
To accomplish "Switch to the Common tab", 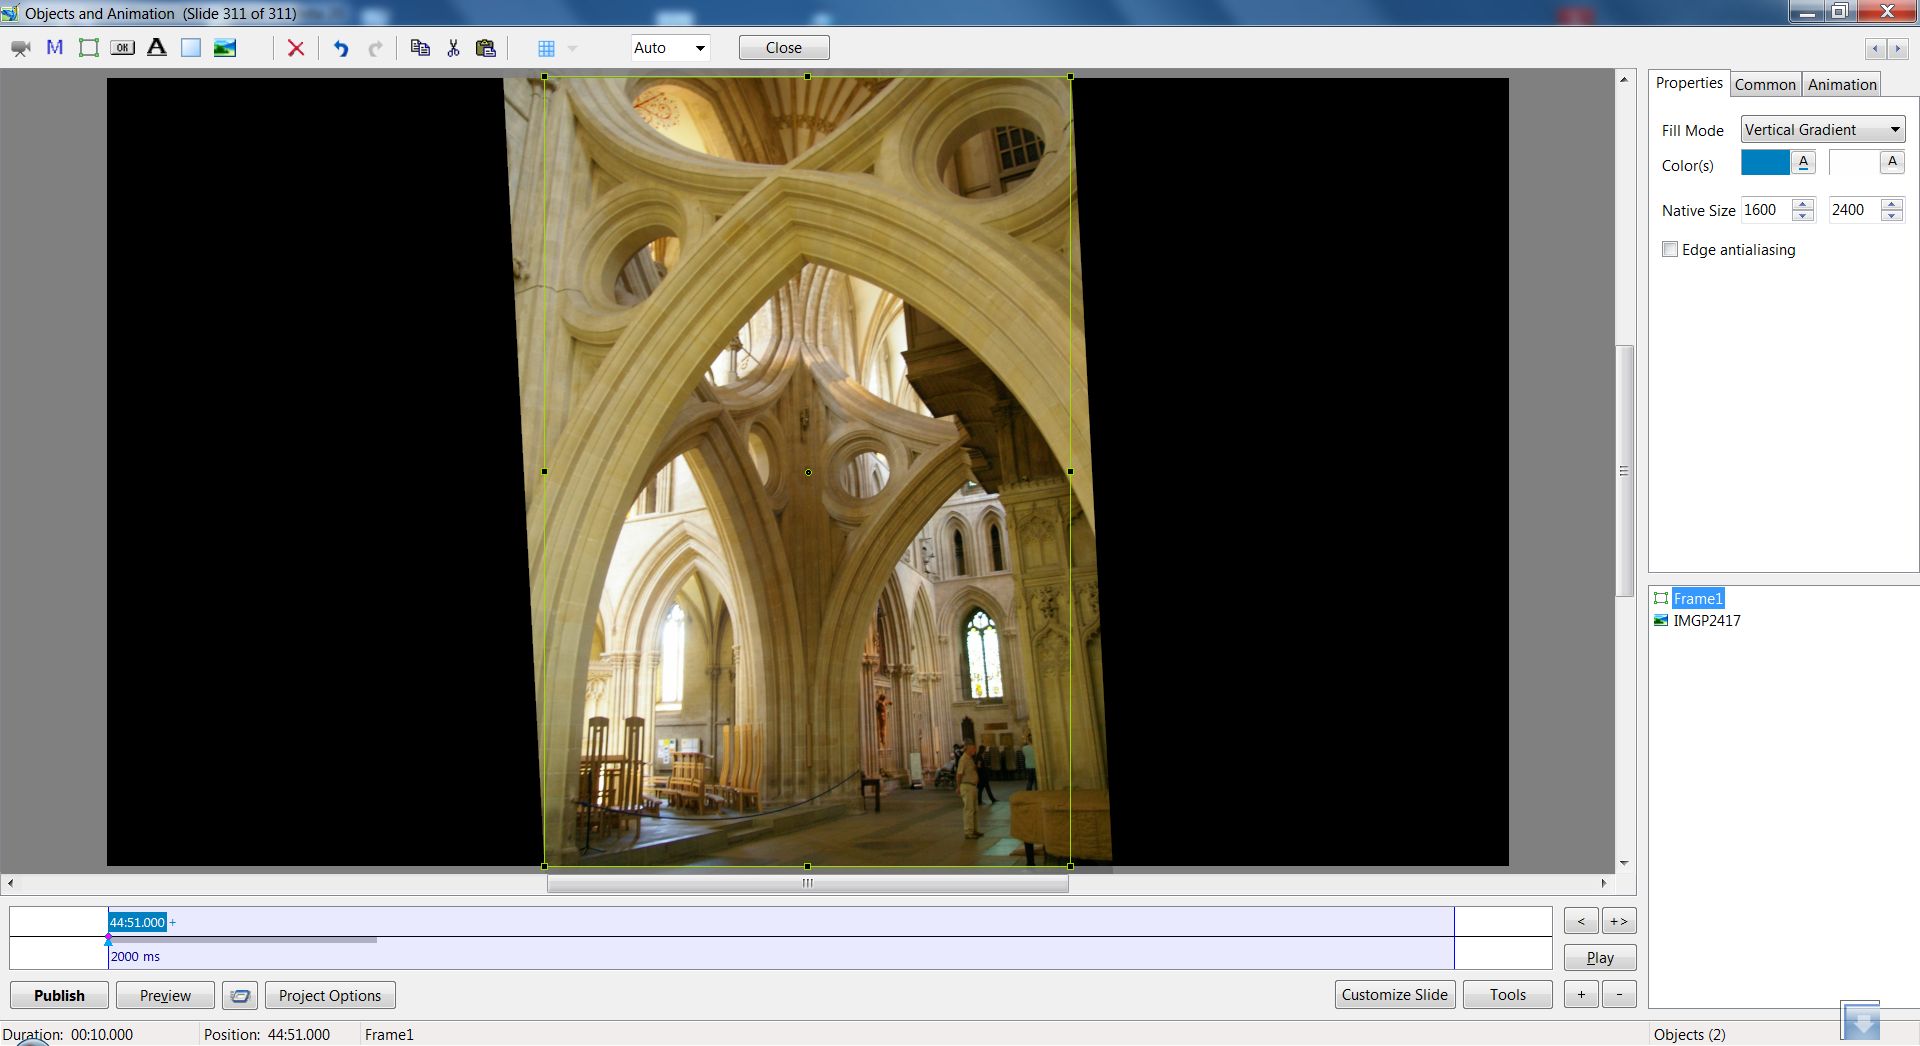I will [x=1765, y=85].
